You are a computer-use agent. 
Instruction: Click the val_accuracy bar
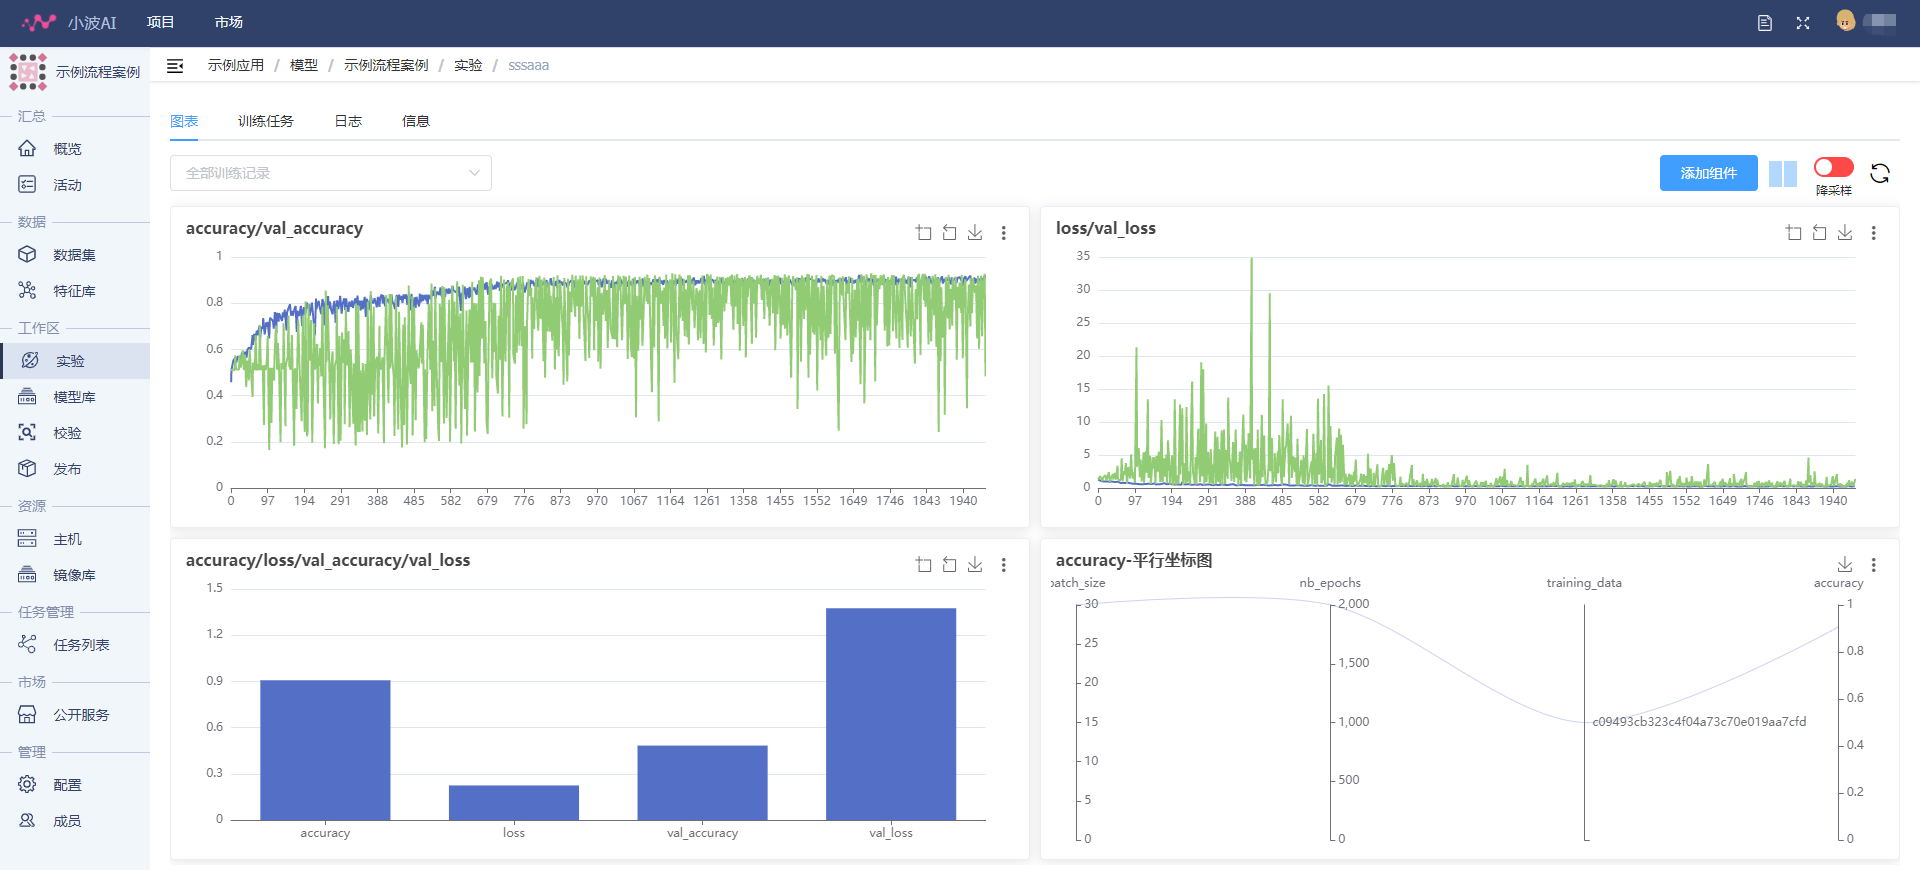[702, 783]
